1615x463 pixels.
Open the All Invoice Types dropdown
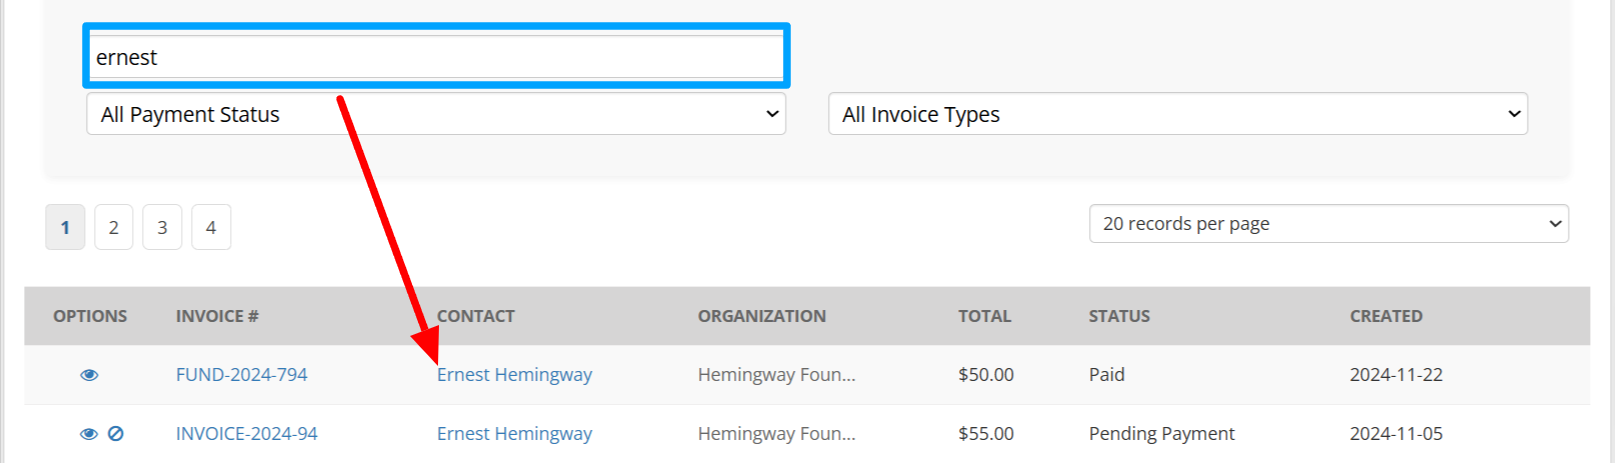coord(1177,114)
